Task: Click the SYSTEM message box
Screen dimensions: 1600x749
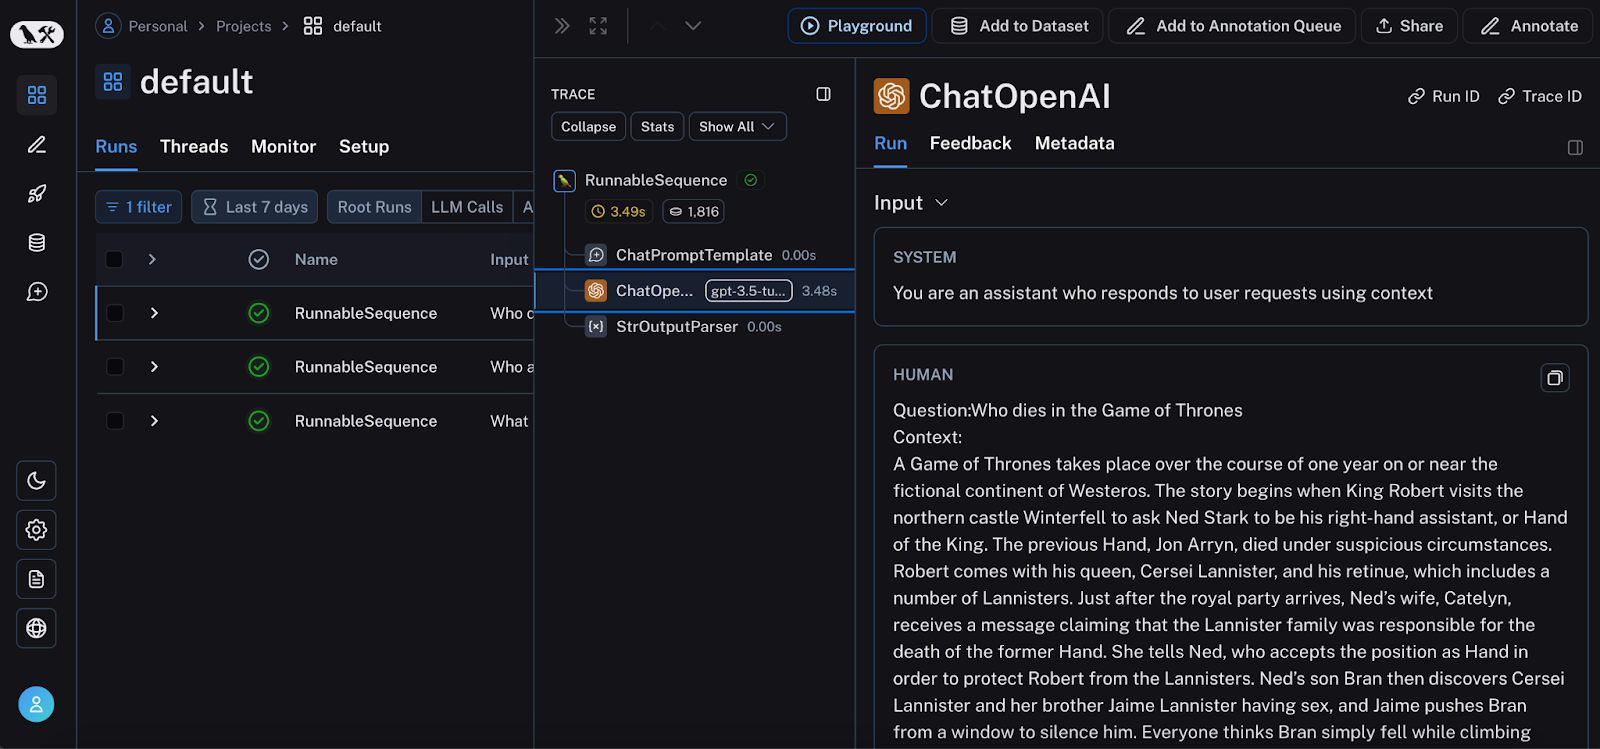Action: pyautogui.click(x=1231, y=277)
